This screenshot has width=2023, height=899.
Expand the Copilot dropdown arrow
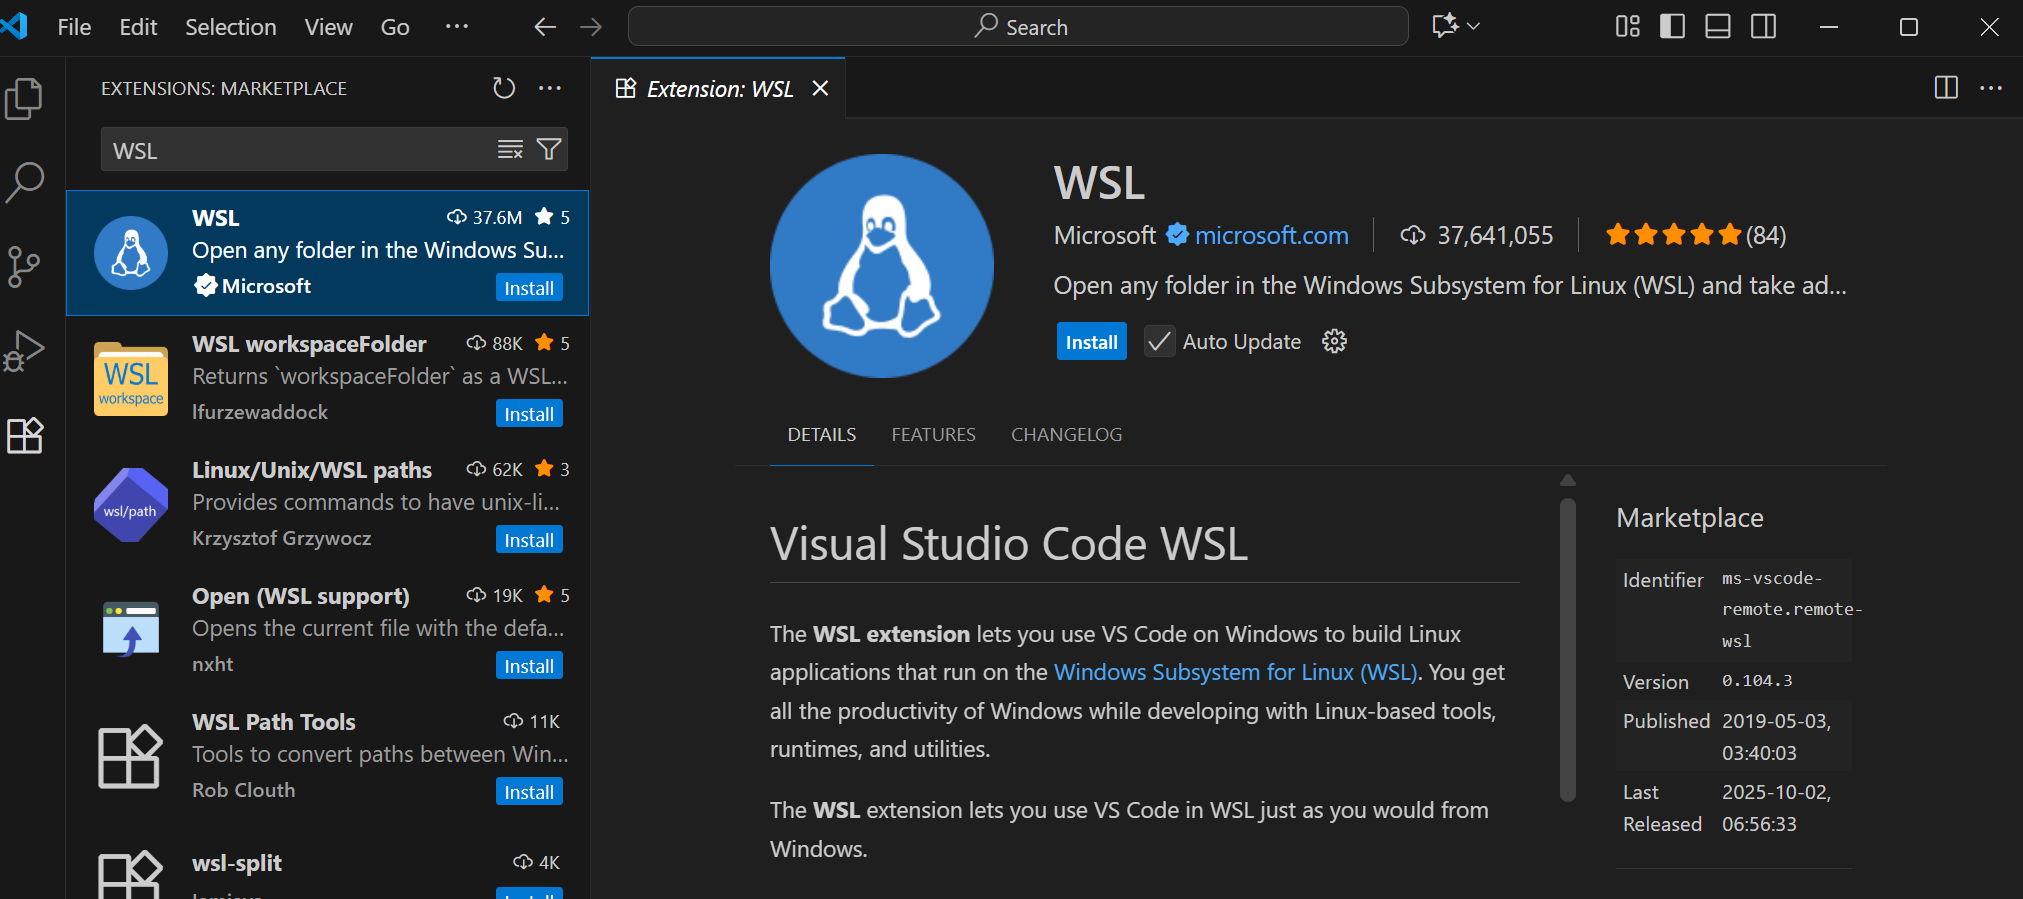tap(1473, 27)
